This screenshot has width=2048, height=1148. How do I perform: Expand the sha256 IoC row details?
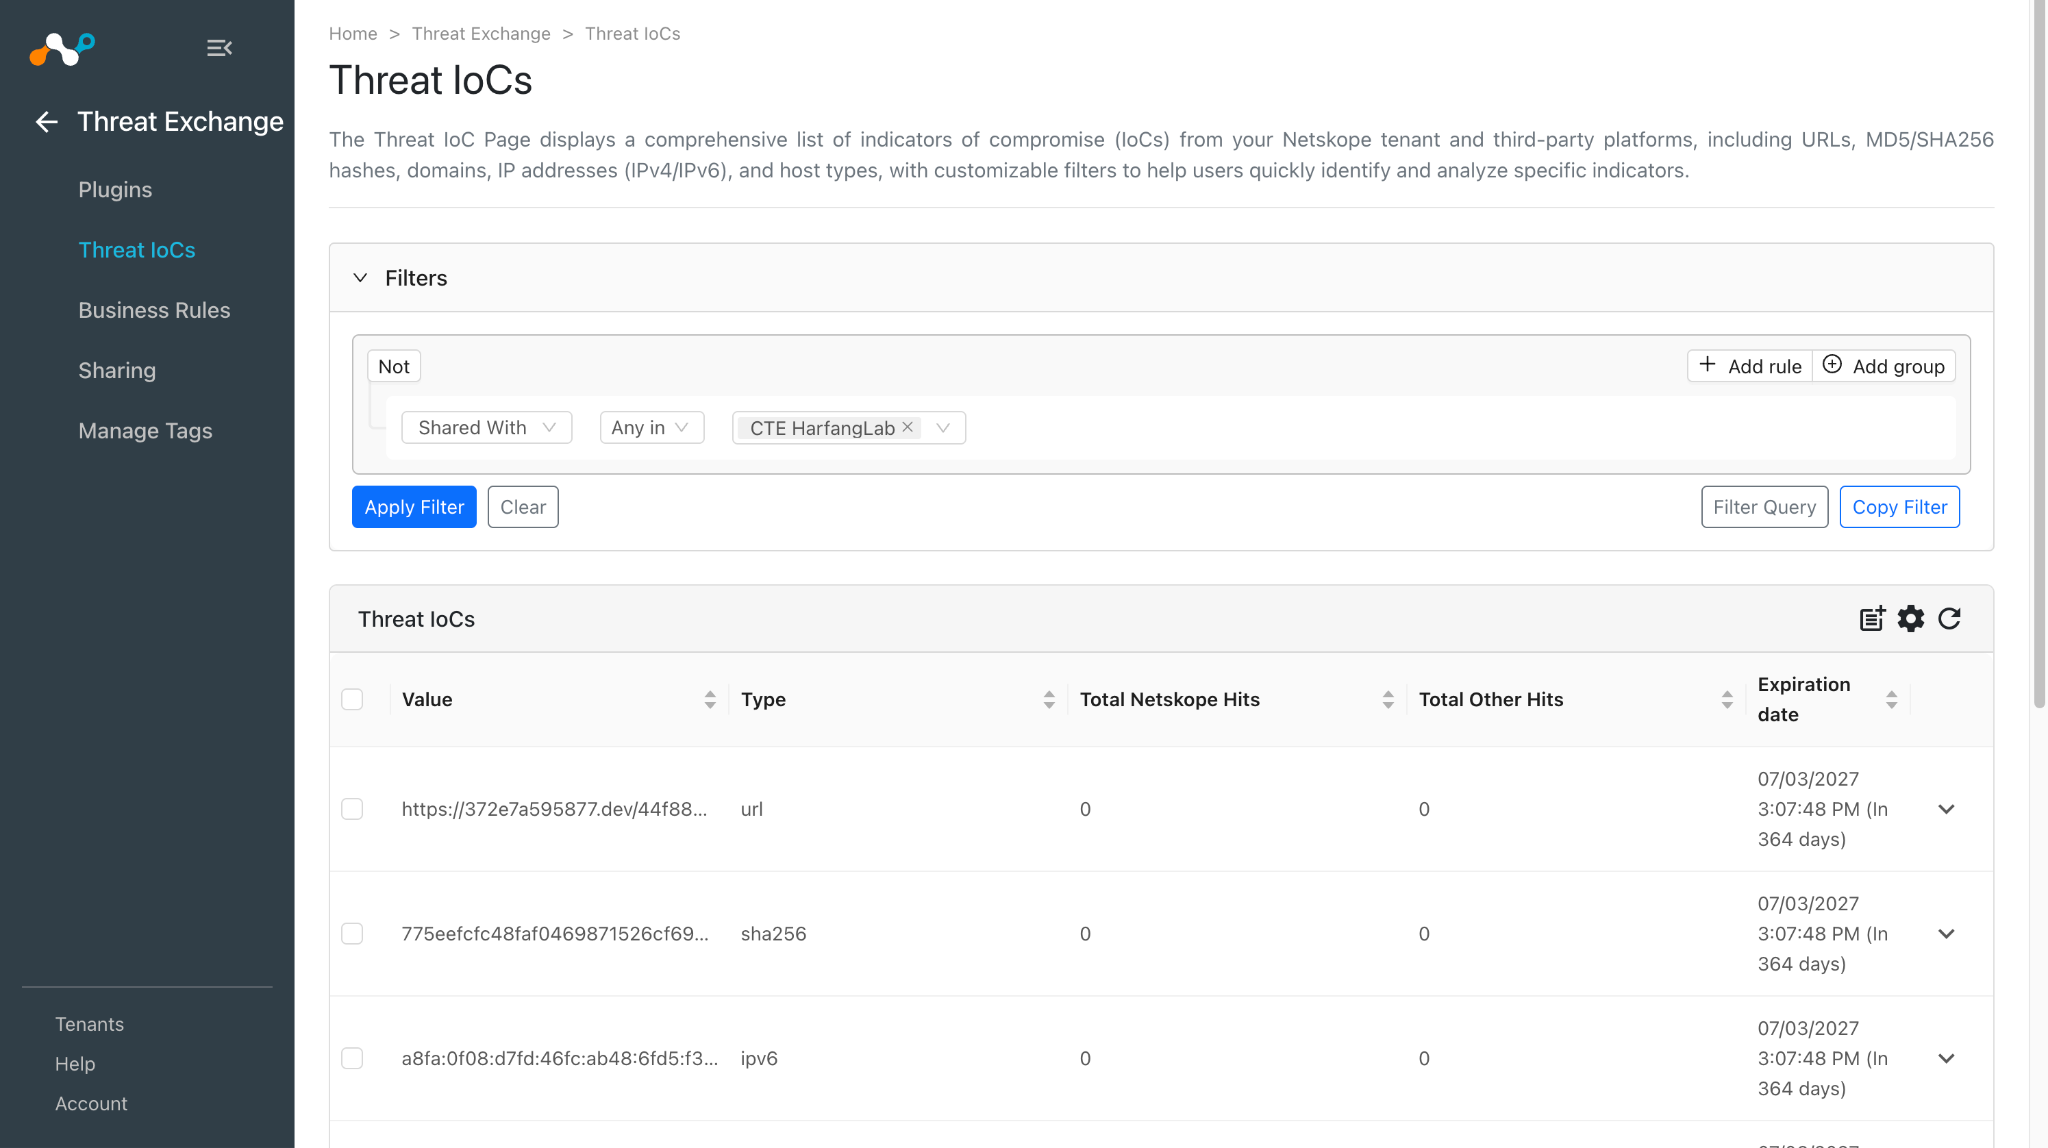click(x=1946, y=934)
